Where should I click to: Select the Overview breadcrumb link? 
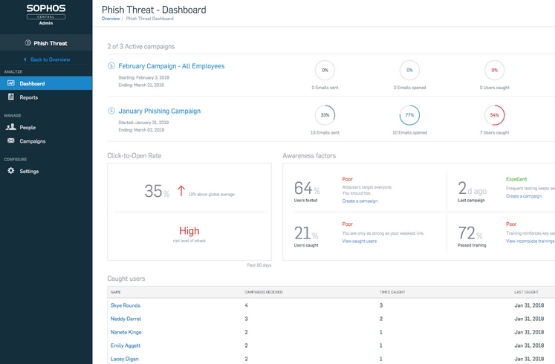111,18
